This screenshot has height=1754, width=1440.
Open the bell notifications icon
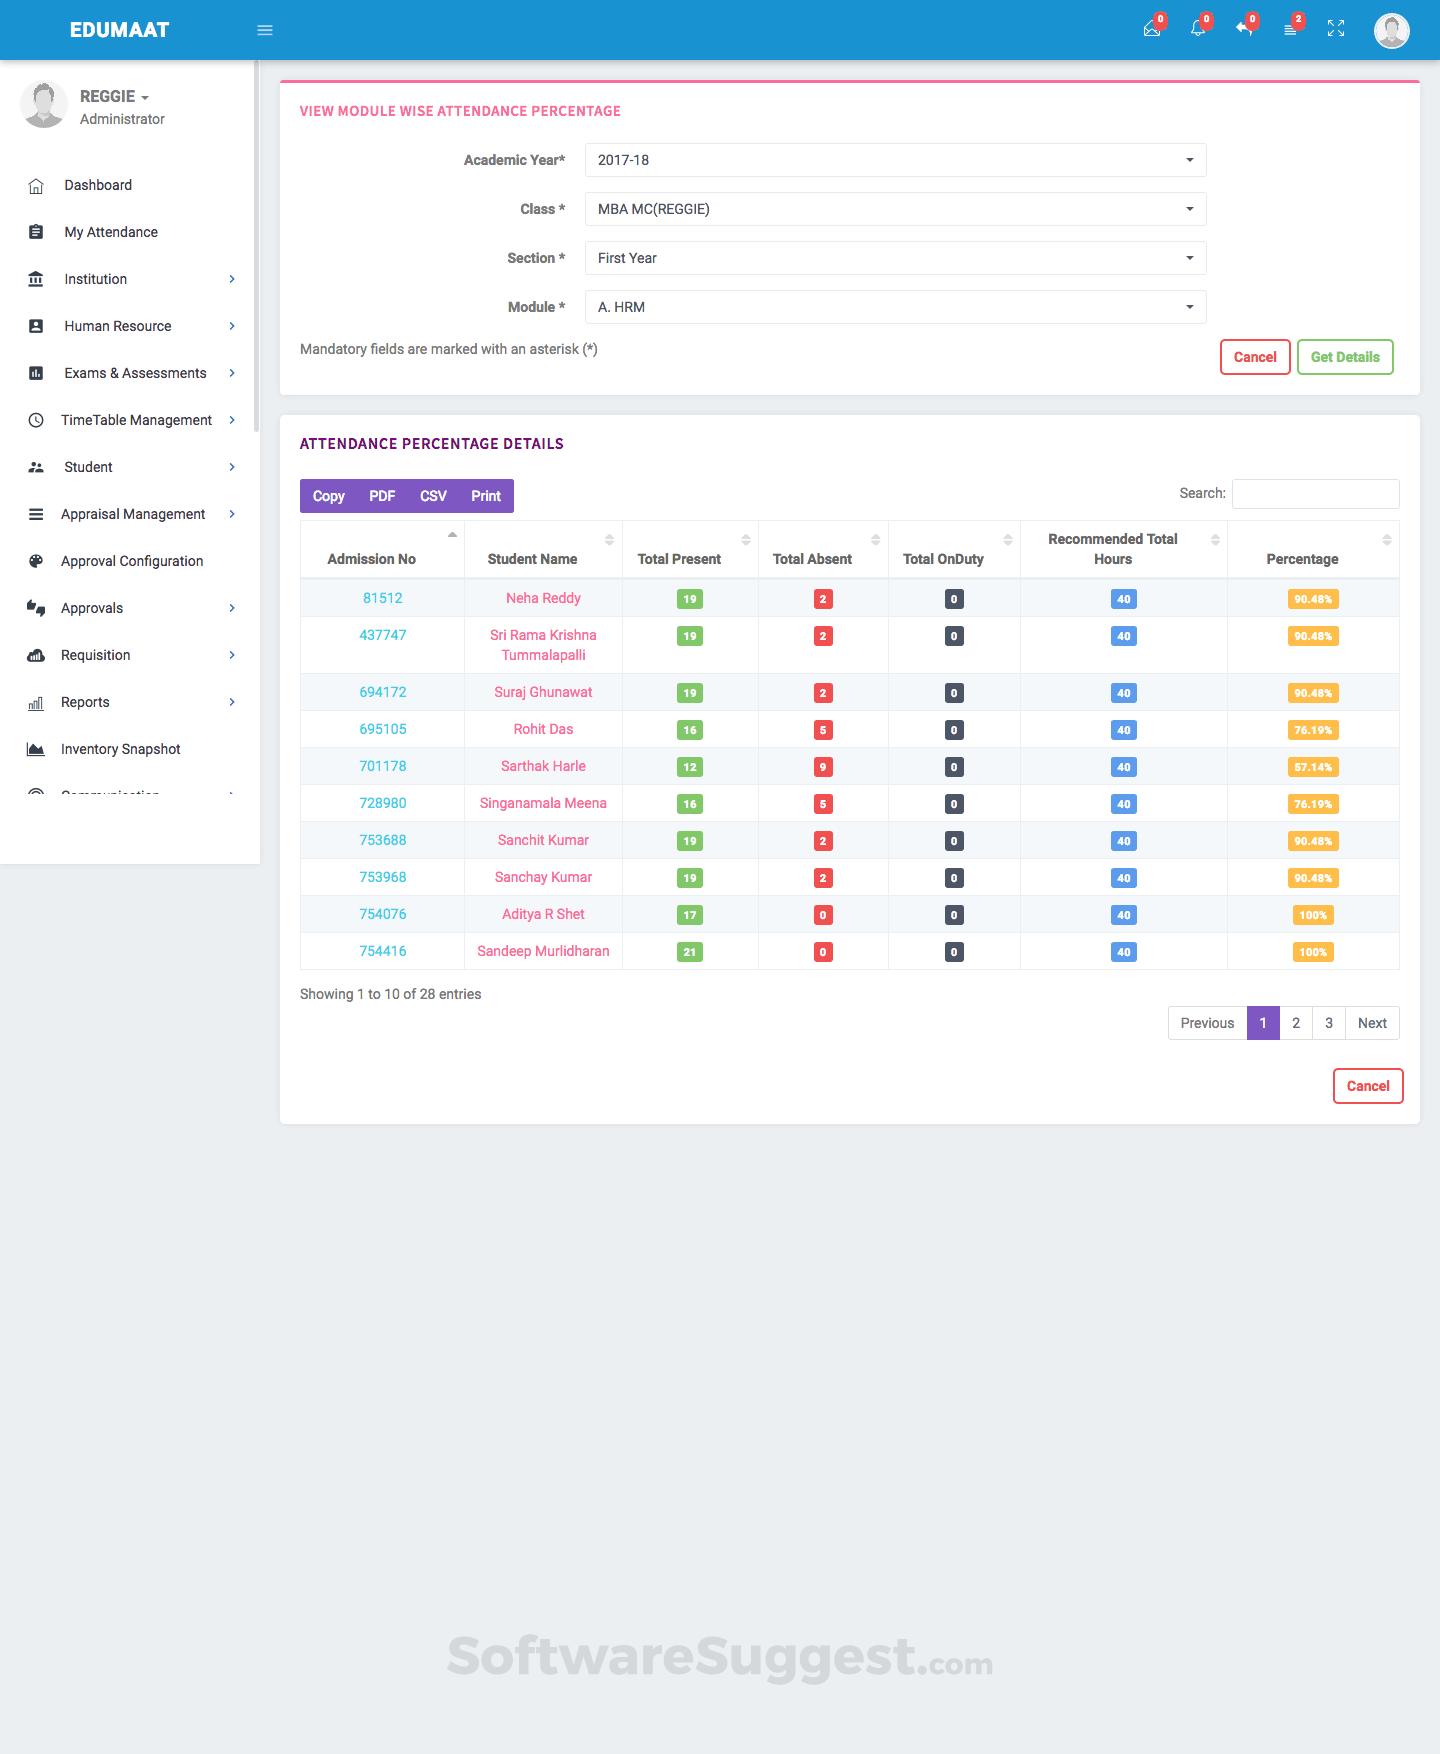click(x=1198, y=29)
